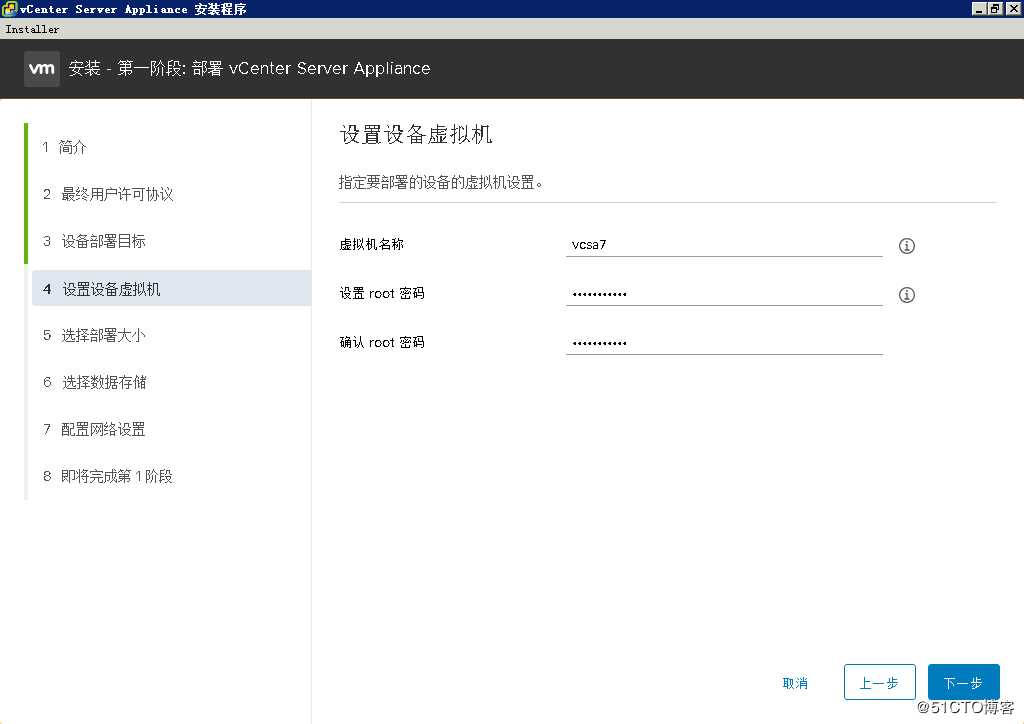Viewport: 1024px width, 724px height.
Task: Click the 虚拟机名称 input containing vcsa7
Action: pyautogui.click(x=724, y=245)
